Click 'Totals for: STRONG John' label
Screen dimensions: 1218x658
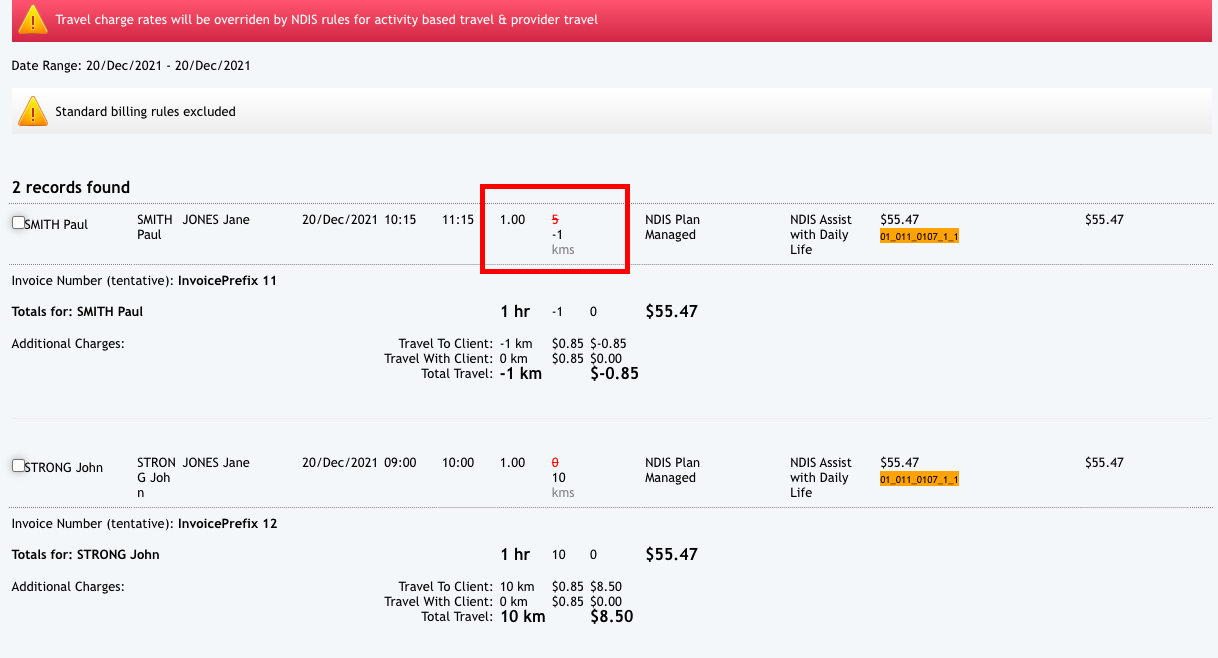[x=85, y=555]
